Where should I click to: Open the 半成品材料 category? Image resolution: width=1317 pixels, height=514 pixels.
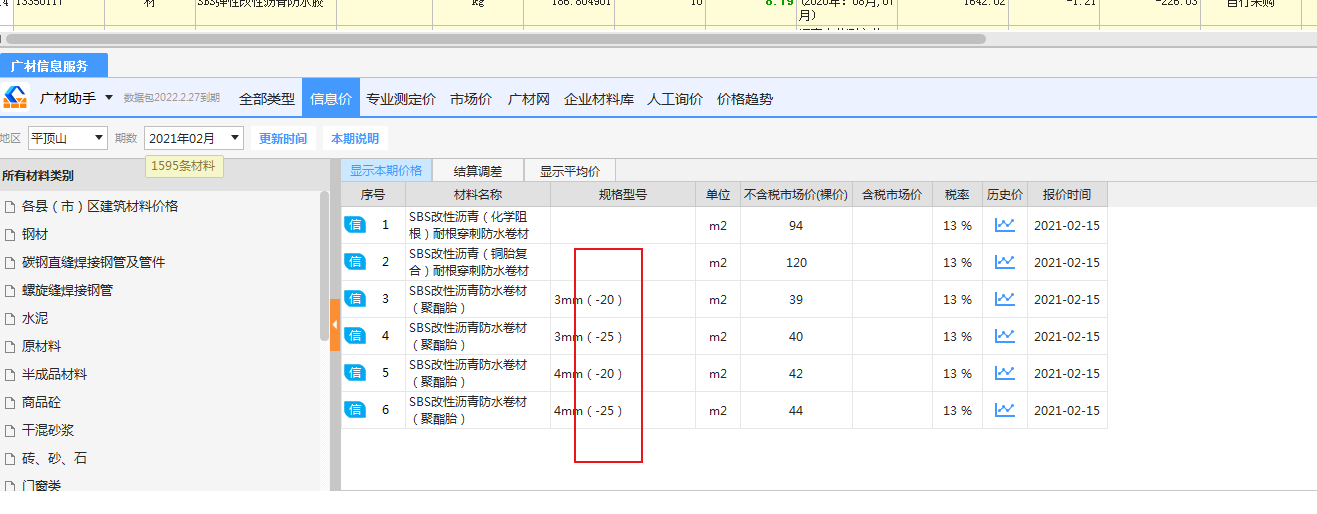54,374
